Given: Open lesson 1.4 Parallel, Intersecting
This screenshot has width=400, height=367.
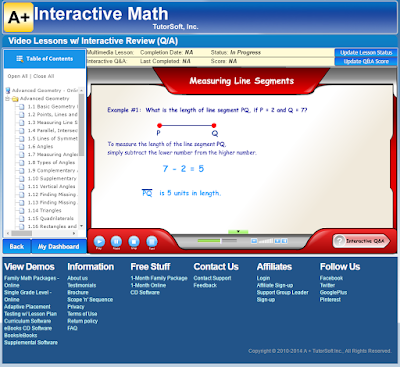Looking at the screenshot, I should pos(53,131).
